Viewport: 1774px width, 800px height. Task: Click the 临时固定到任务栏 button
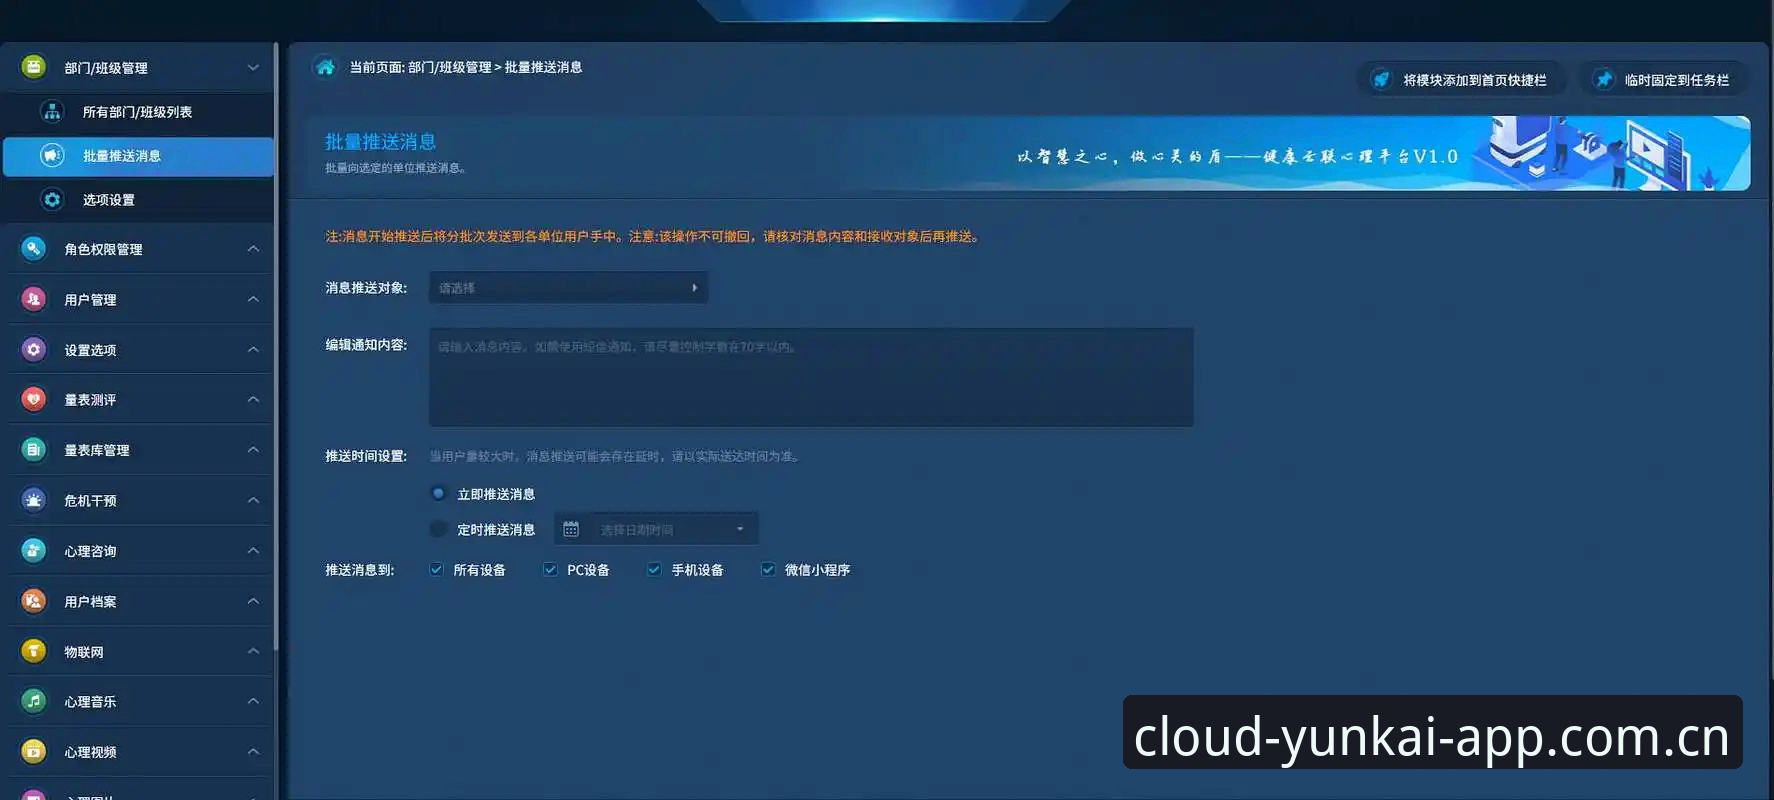(x=1664, y=79)
